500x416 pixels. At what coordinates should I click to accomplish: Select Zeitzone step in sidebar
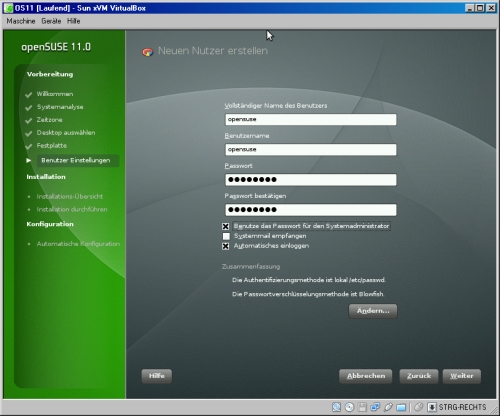tap(49, 120)
